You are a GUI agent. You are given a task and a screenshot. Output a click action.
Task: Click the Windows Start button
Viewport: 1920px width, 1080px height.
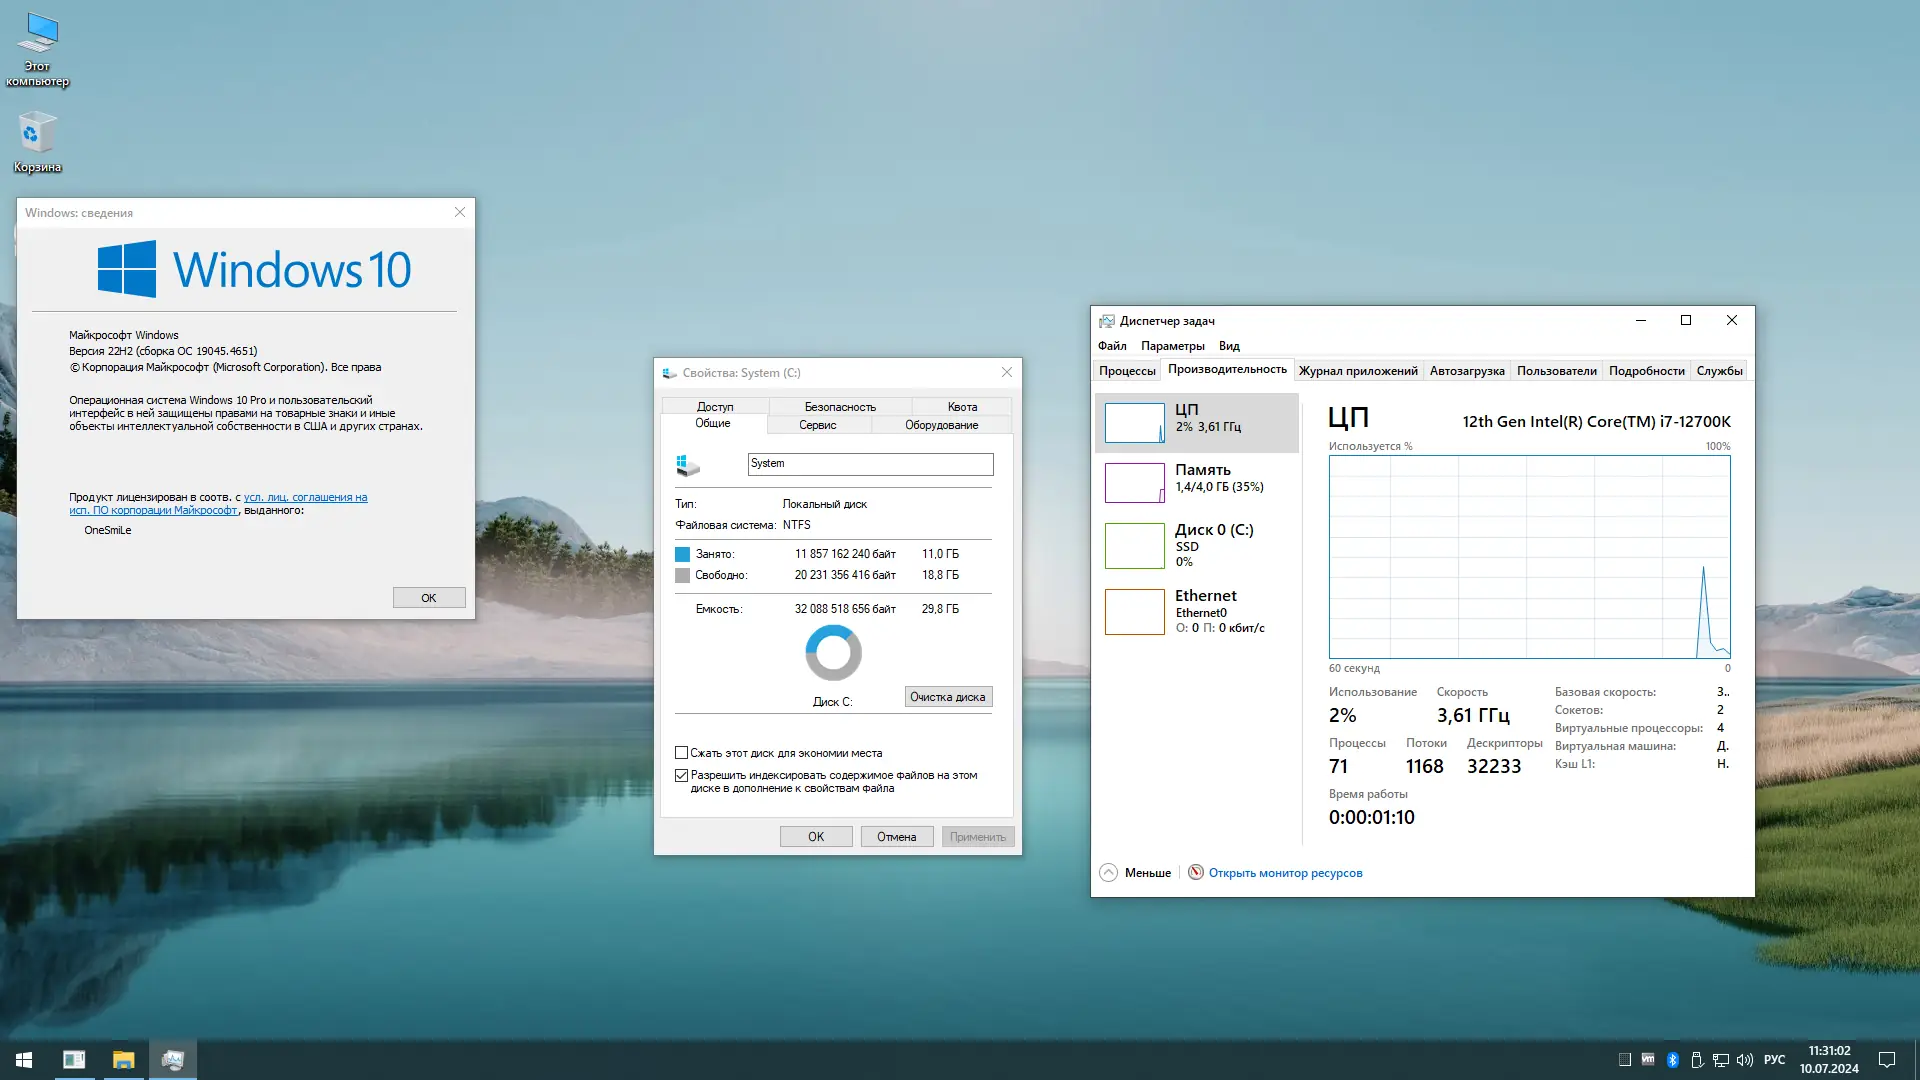click(x=24, y=1060)
